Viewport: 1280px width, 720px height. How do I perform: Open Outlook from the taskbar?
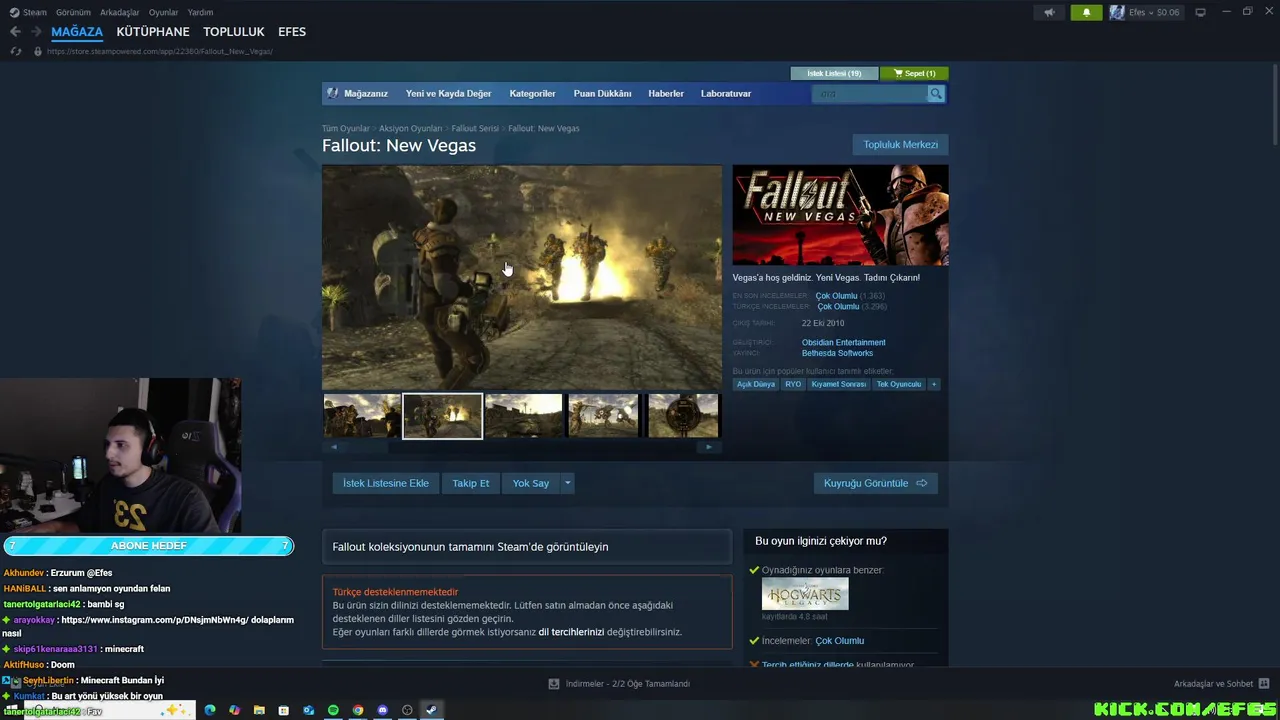pos(309,710)
